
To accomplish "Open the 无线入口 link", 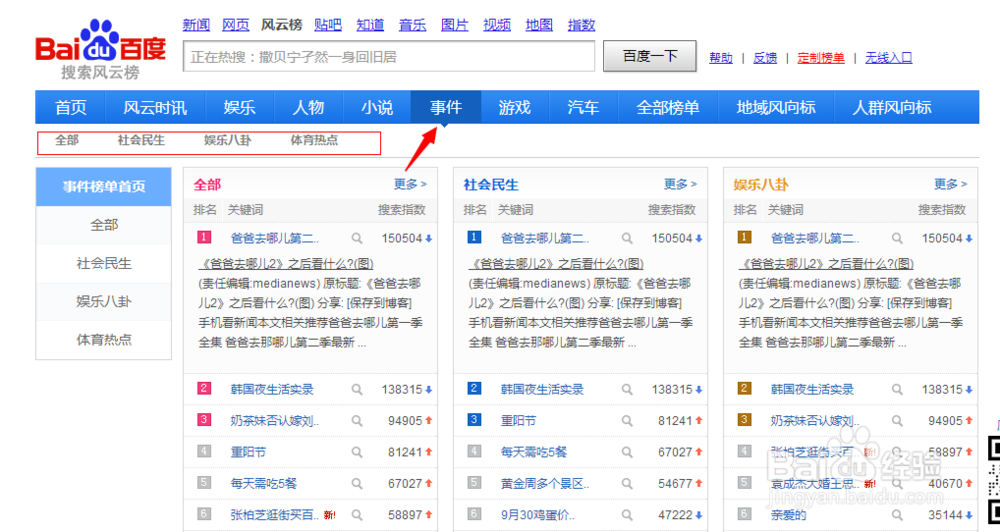I will click(x=888, y=58).
